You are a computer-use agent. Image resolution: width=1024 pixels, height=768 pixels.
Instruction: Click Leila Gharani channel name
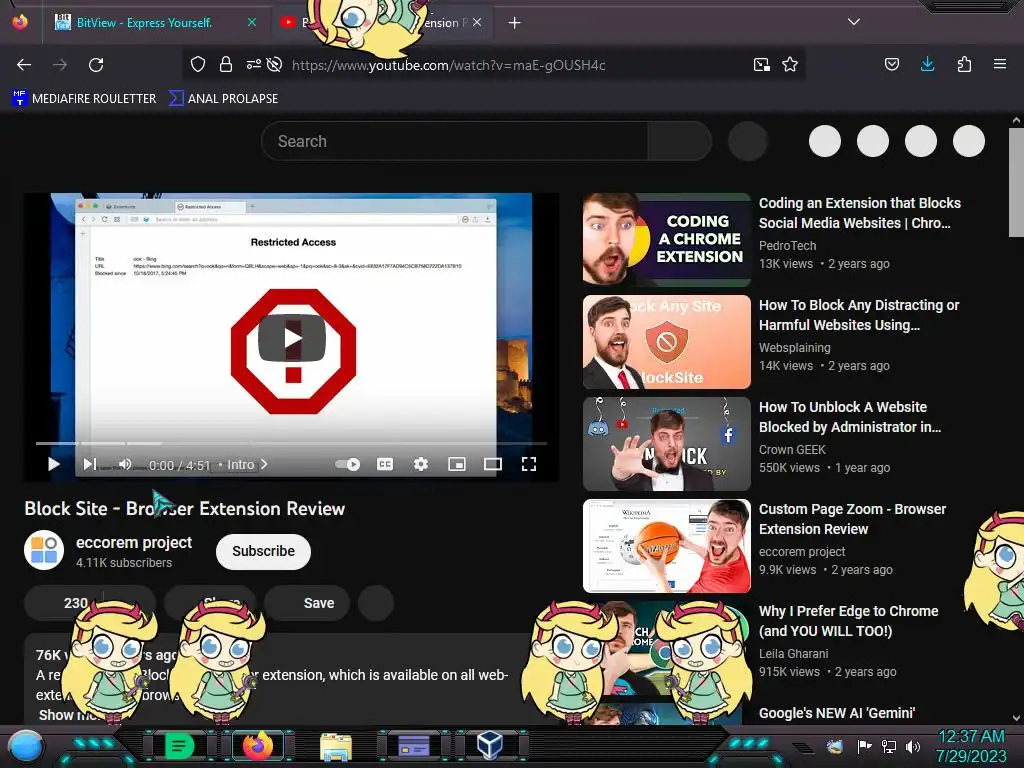[x=793, y=654]
